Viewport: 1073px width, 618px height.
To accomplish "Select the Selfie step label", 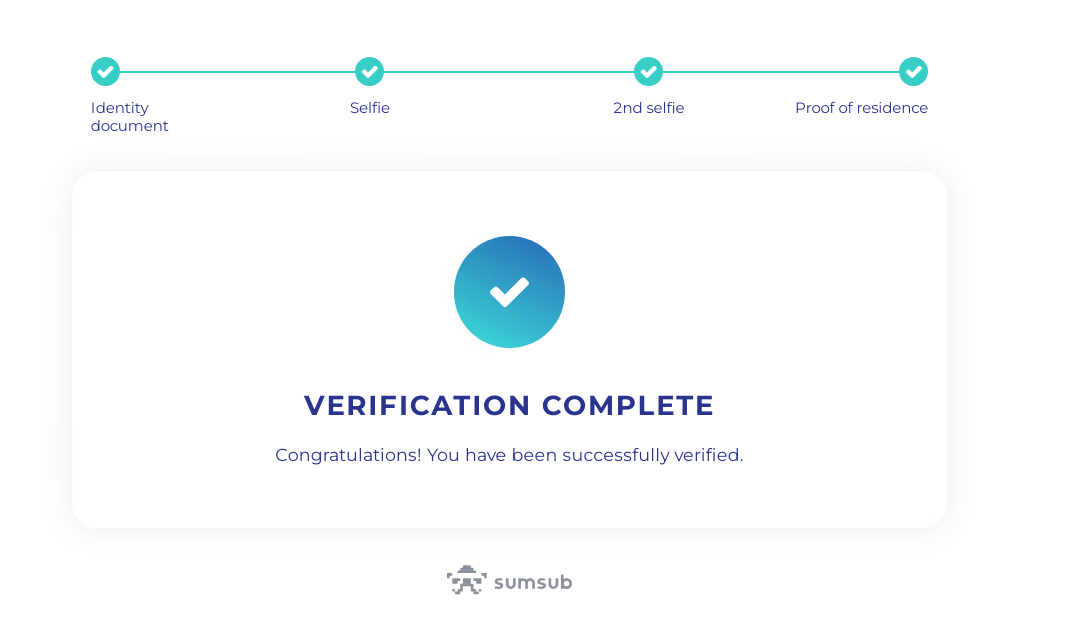I will point(370,108).
